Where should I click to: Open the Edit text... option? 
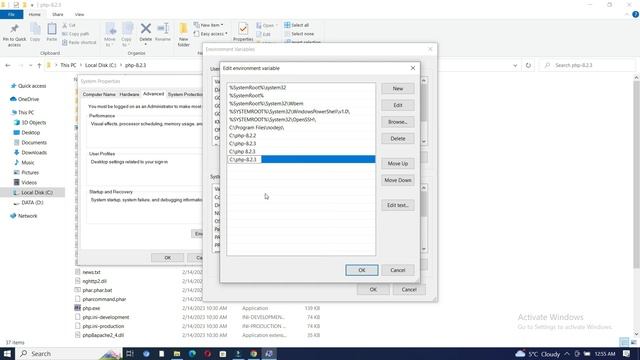398,205
